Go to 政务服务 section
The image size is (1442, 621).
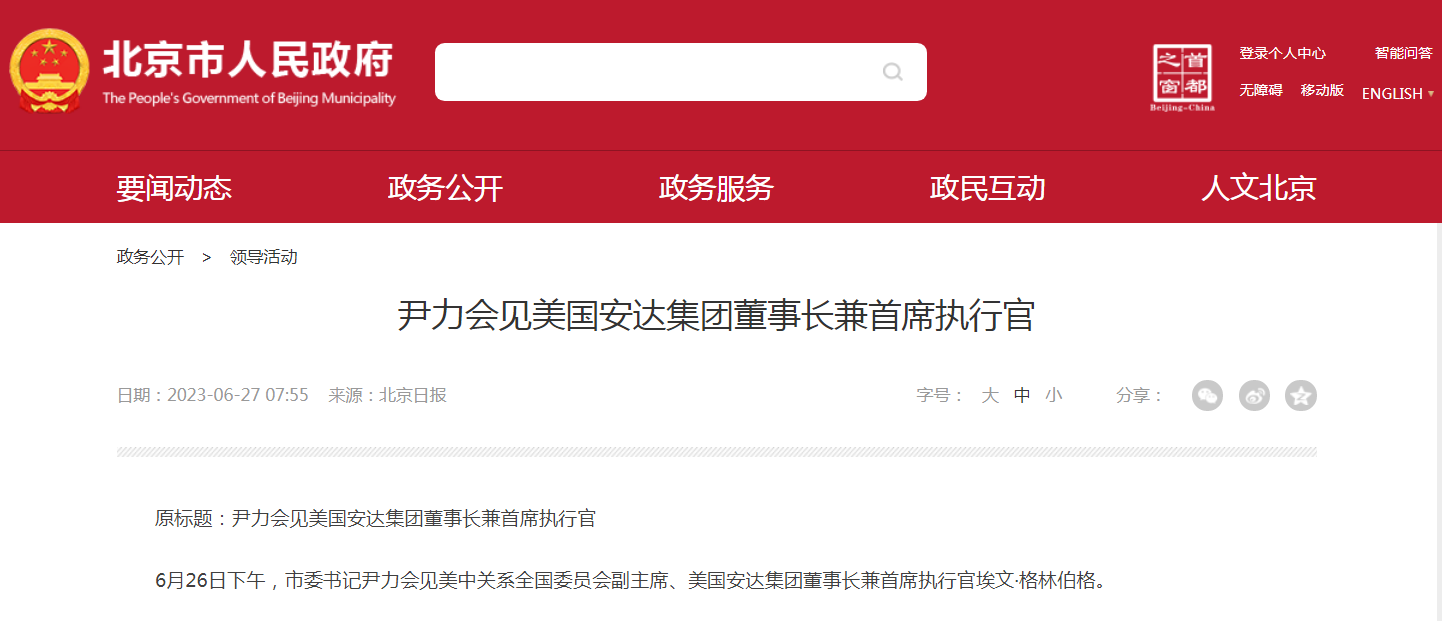[716, 188]
